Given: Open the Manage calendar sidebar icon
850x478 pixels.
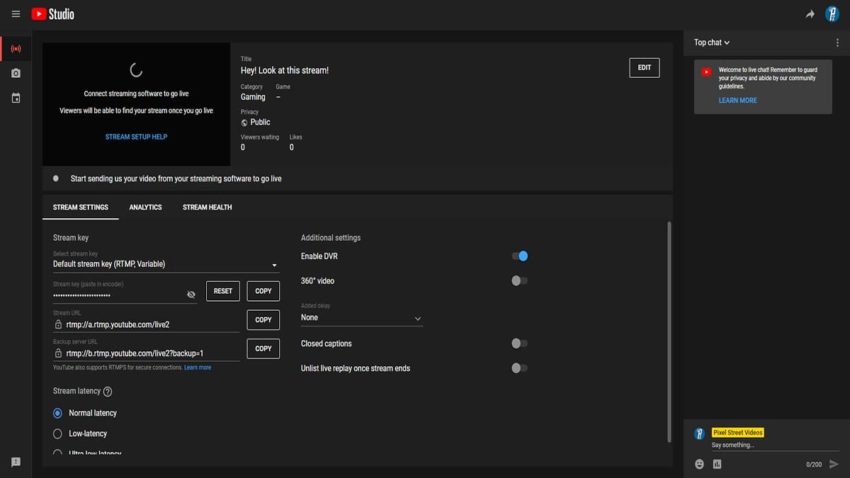Looking at the screenshot, I should point(16,98).
